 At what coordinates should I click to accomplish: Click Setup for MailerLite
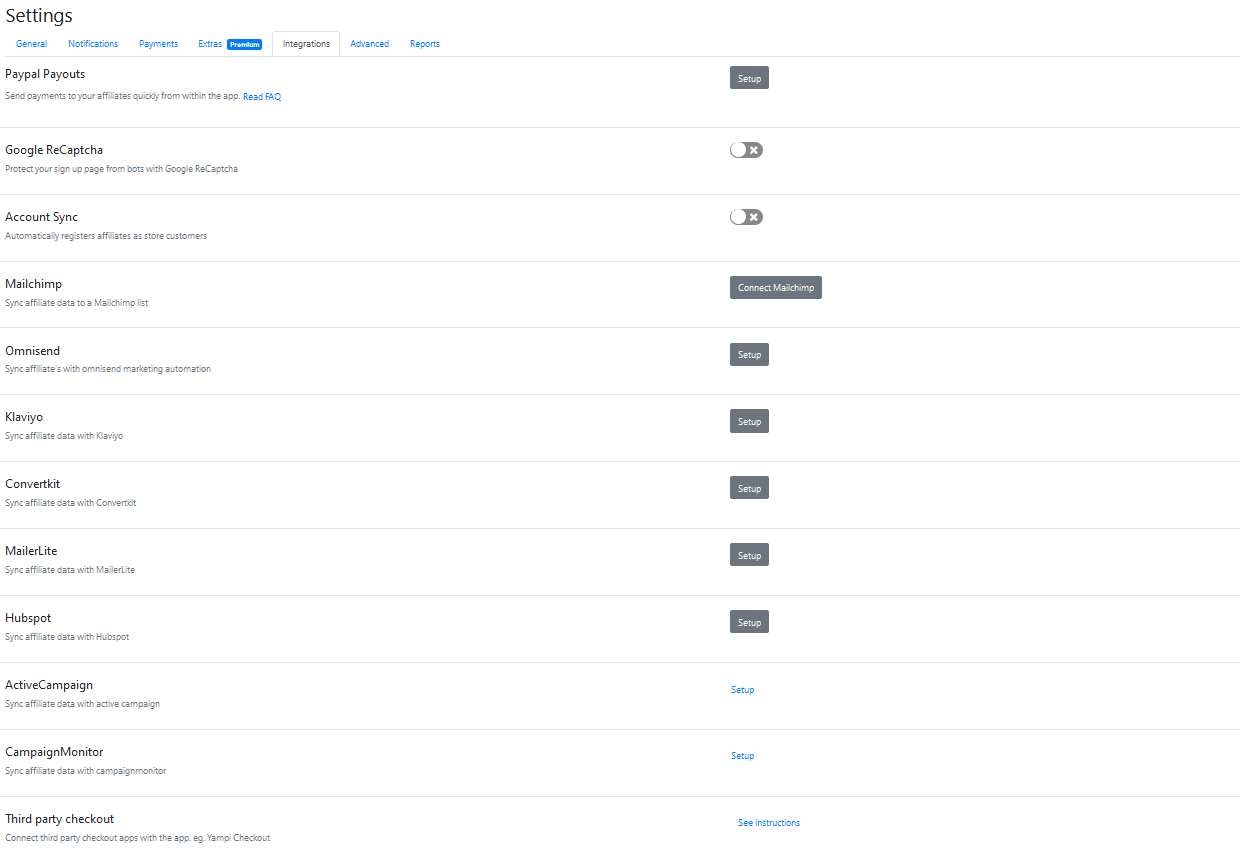point(749,556)
